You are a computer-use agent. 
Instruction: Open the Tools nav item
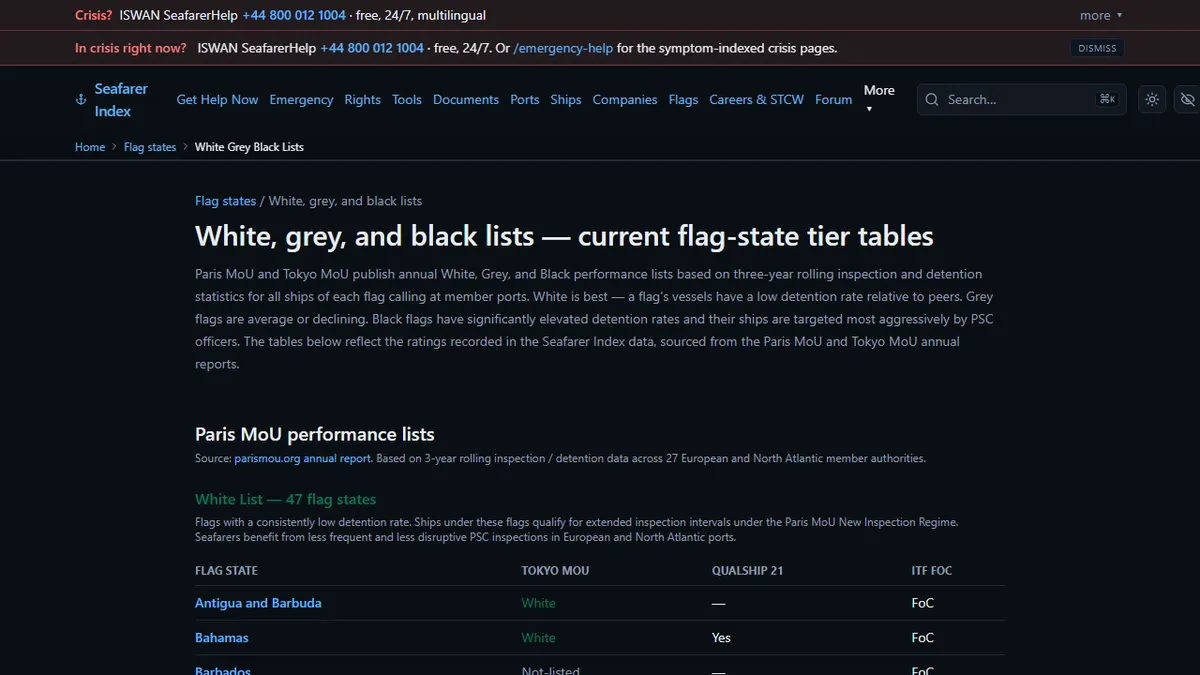point(407,99)
